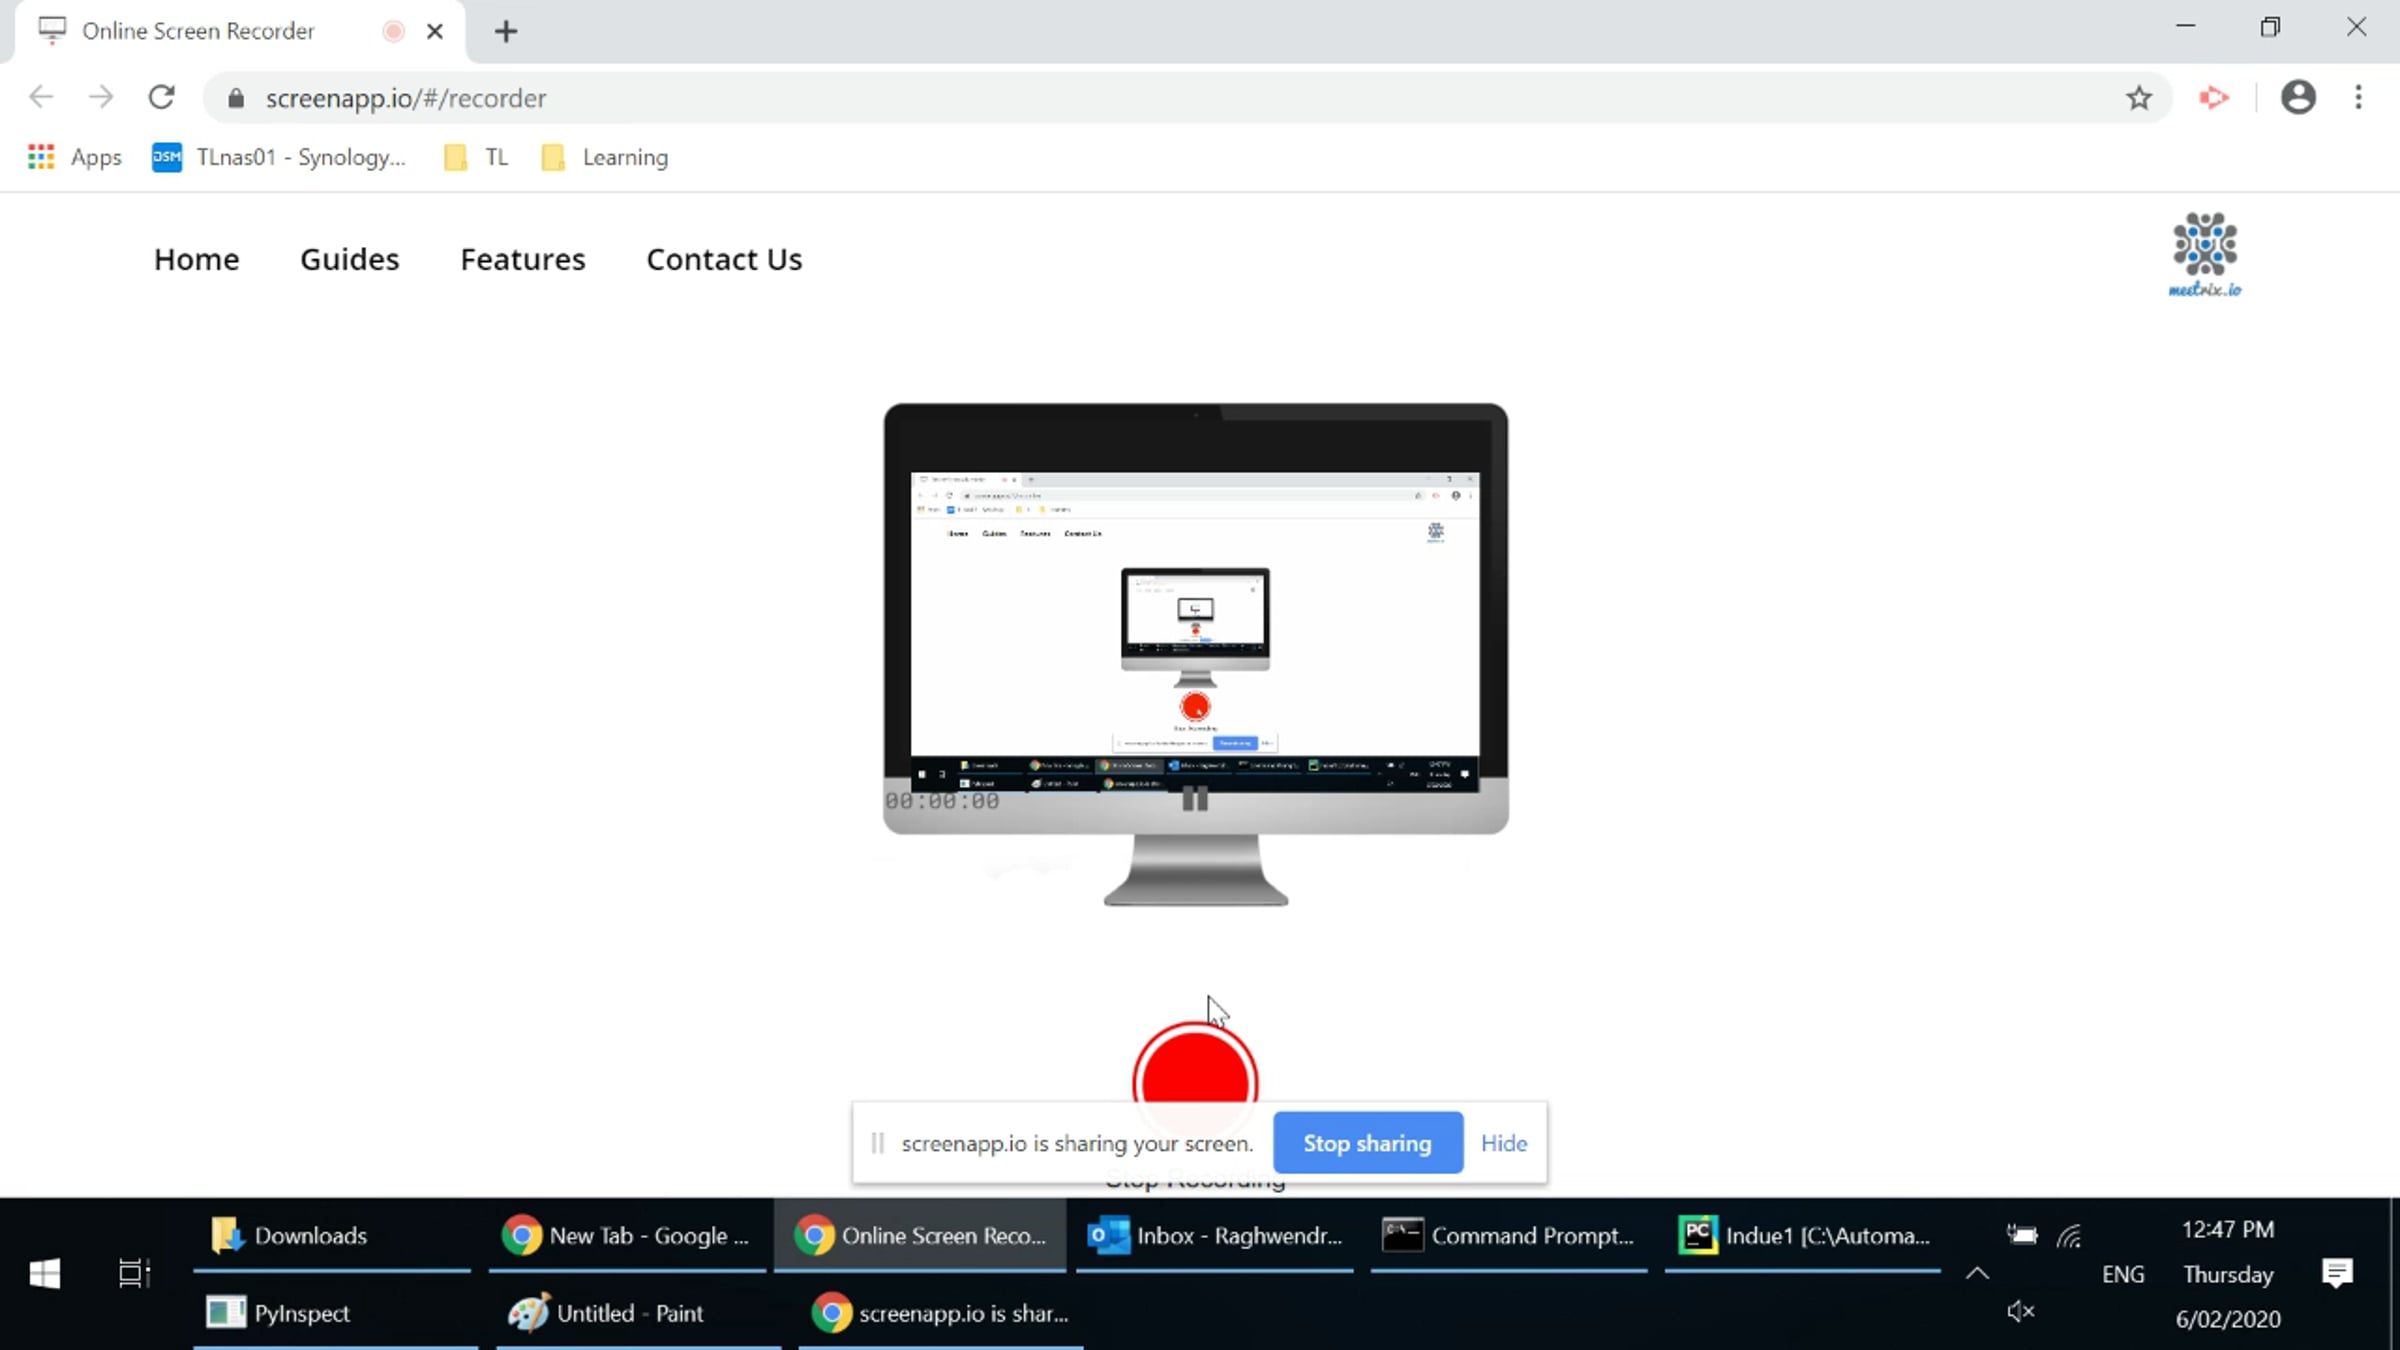Change the ENG input language
This screenshot has width=2400, height=1350.
(x=2123, y=1274)
